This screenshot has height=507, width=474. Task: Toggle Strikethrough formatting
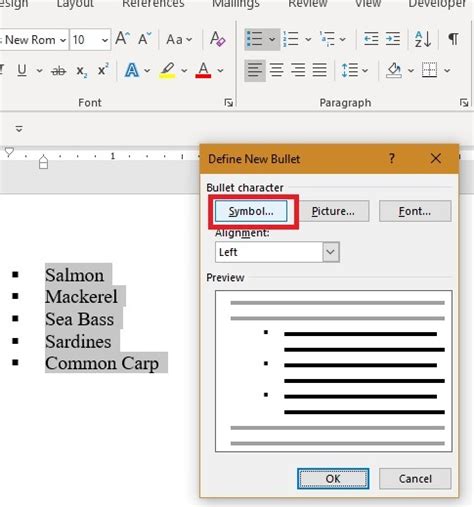59,71
